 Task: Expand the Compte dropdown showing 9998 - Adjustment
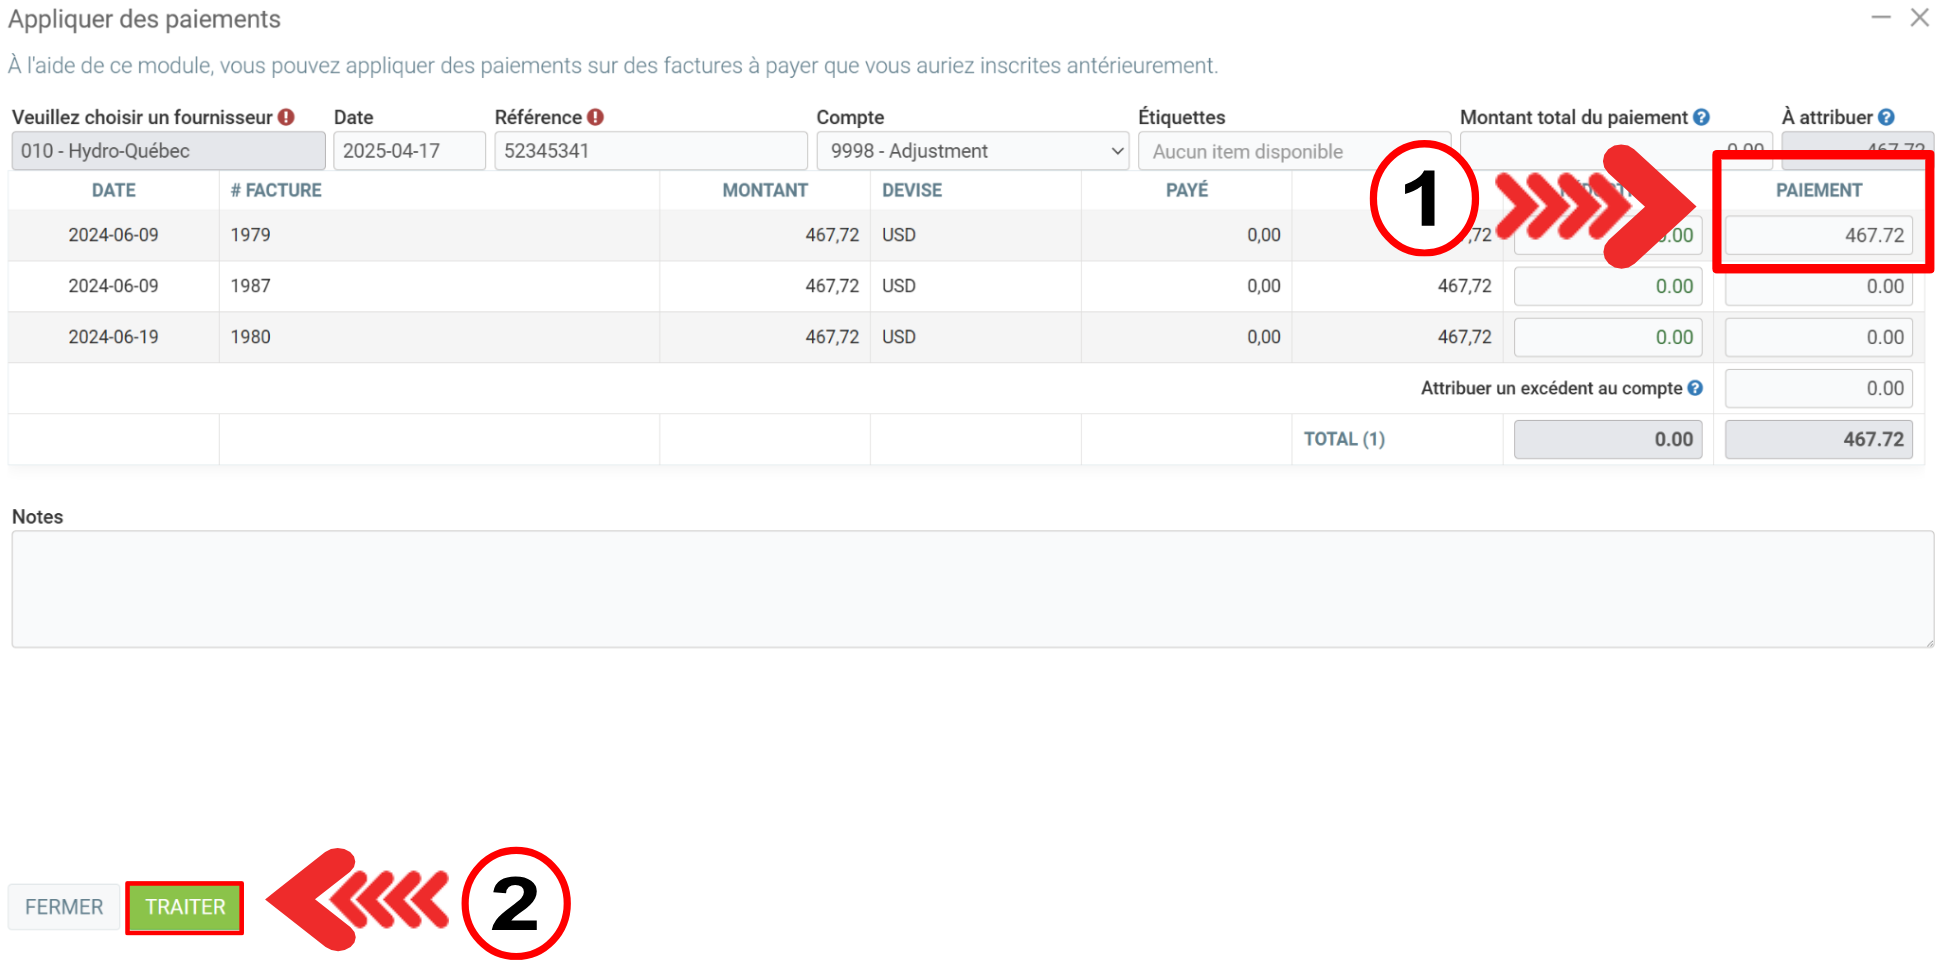972,151
